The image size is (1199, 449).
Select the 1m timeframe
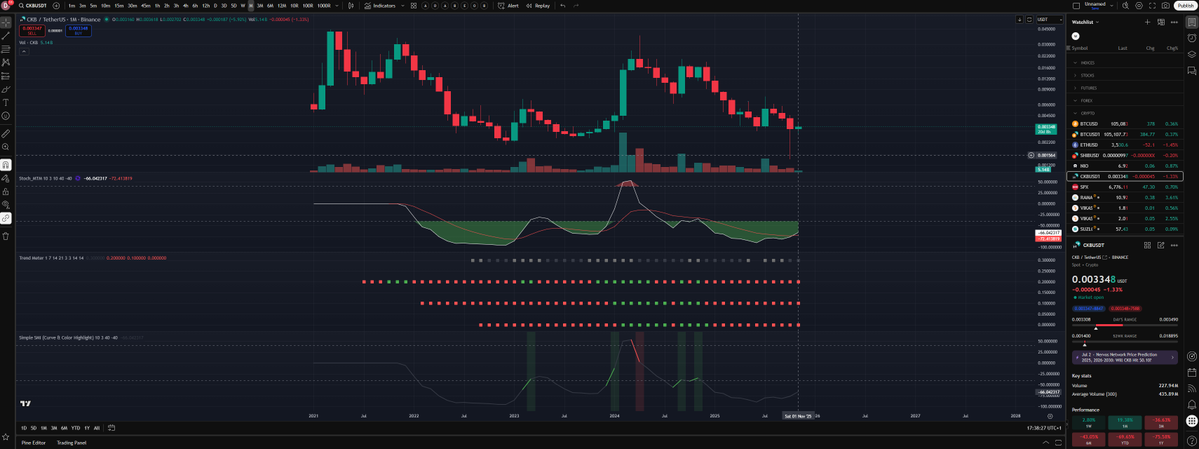[x=71, y=5]
